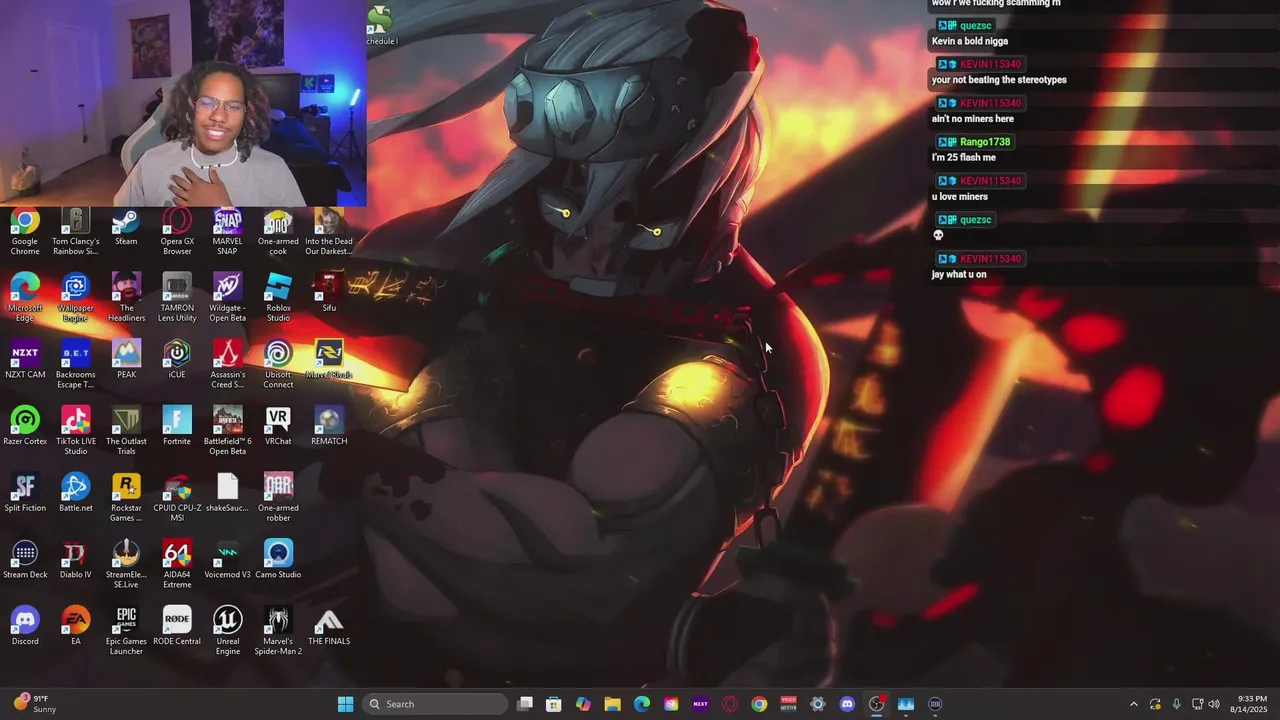Select the Wallpaper Engine desktop icon

75,299
